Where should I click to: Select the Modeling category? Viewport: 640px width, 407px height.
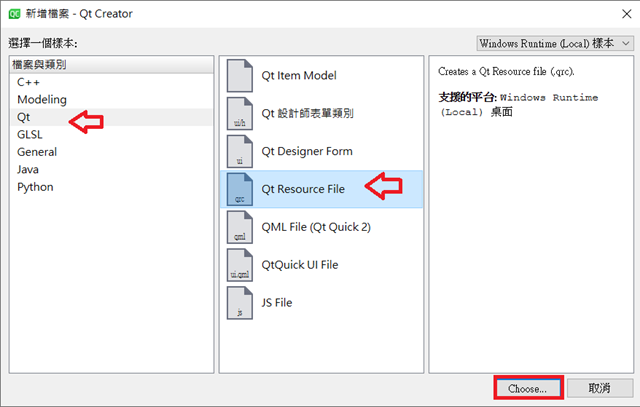[111, 100]
